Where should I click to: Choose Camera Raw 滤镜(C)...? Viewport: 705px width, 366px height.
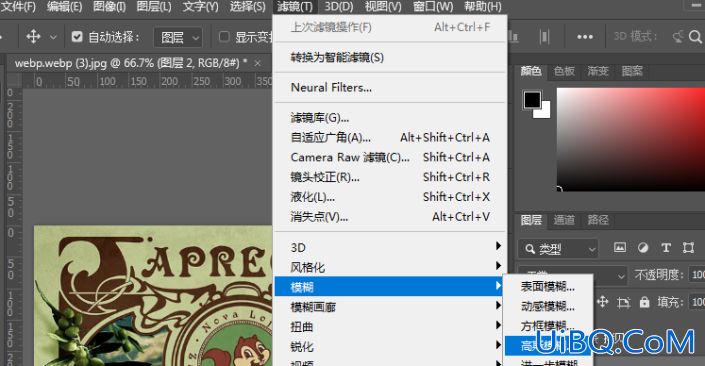390,157
